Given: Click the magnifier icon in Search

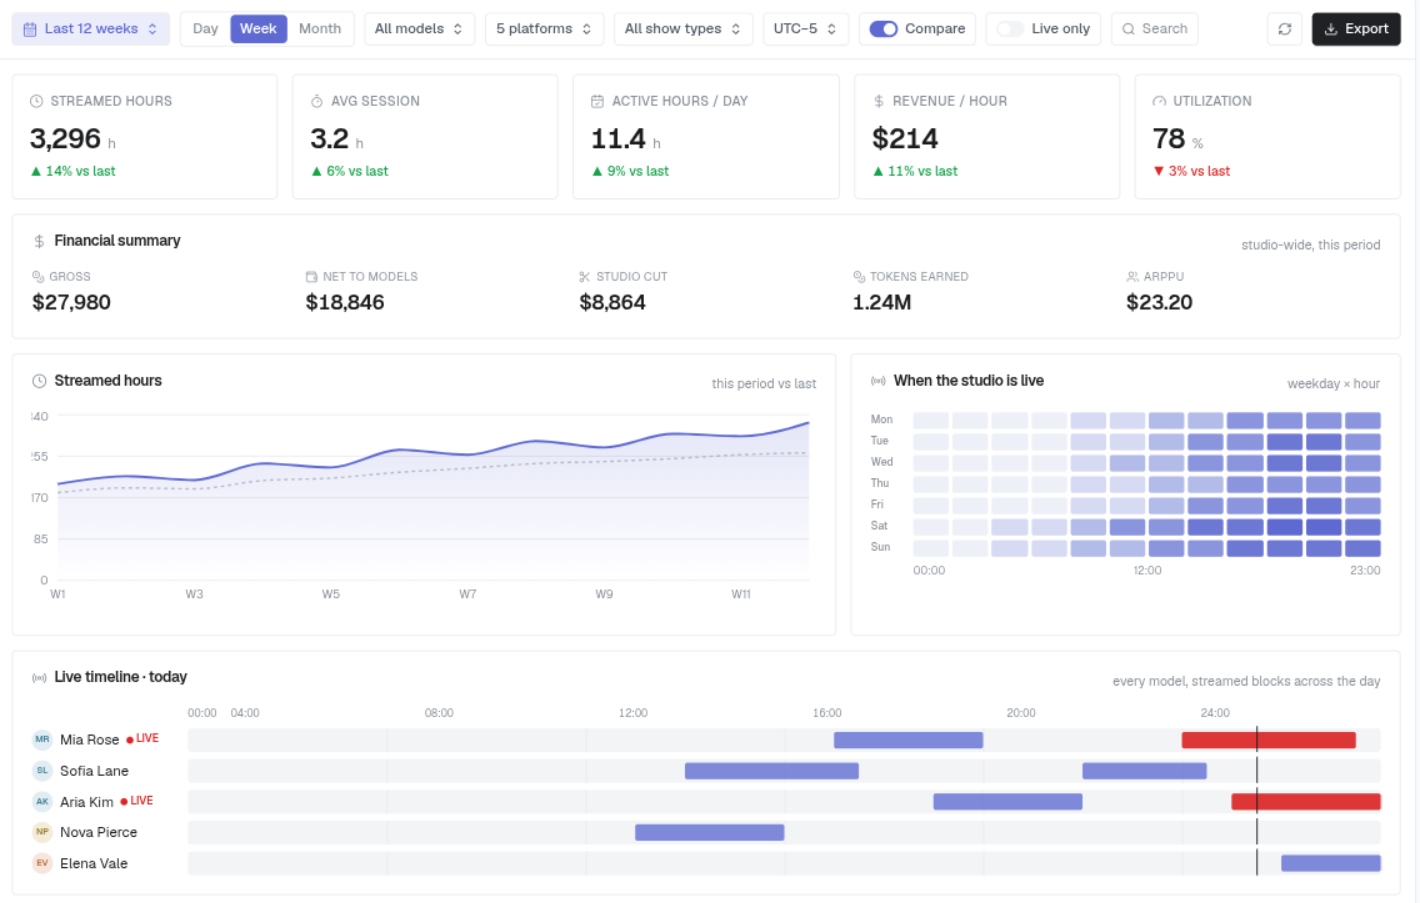Looking at the screenshot, I should pos(1129,29).
